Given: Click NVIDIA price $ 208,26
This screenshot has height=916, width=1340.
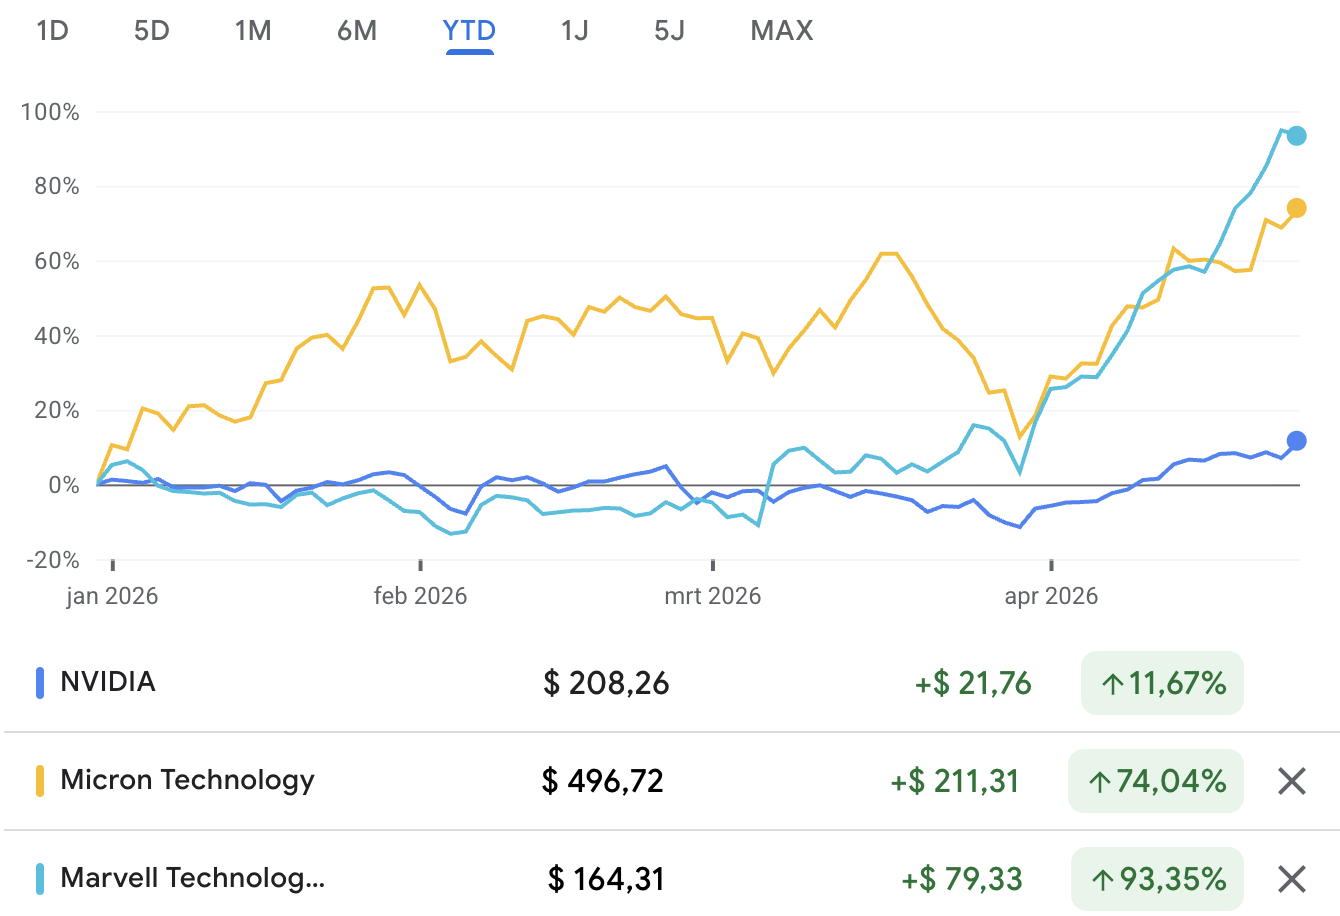Looking at the screenshot, I should pyautogui.click(x=606, y=683).
